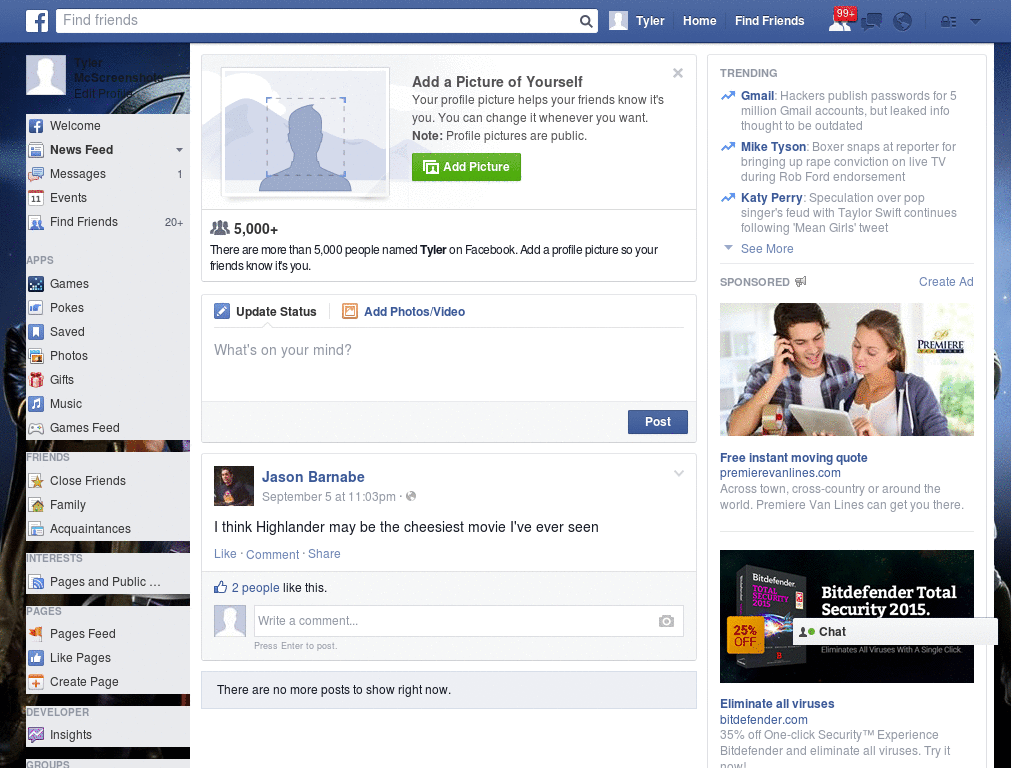The width and height of the screenshot is (1024, 768).
Task: Click Jason Barnabe's profile thumbnail
Action: 234,486
